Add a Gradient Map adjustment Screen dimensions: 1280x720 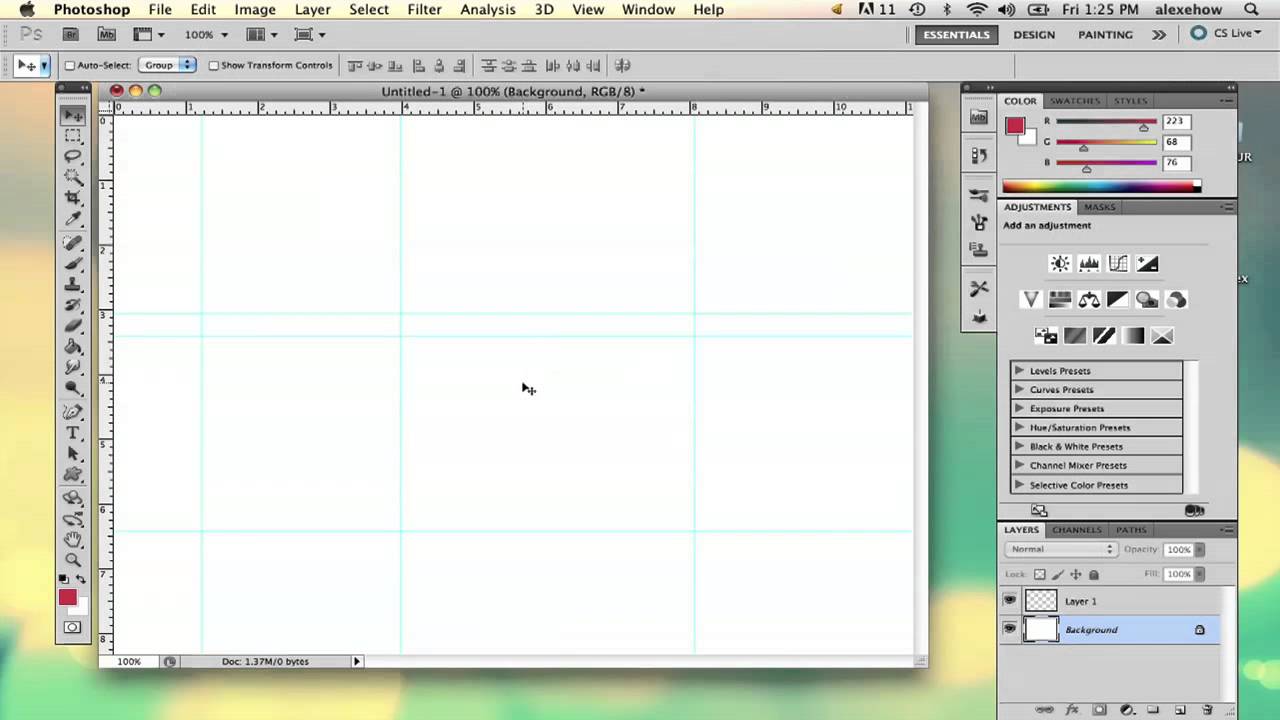click(1133, 336)
